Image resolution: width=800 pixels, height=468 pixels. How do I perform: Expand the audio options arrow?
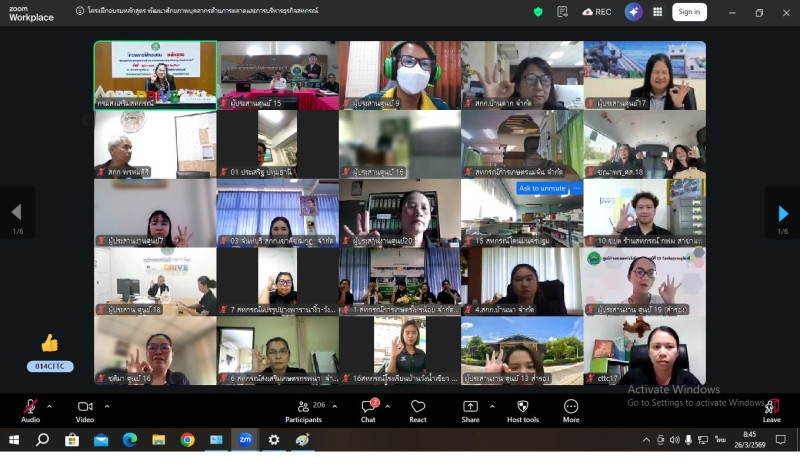(x=49, y=405)
